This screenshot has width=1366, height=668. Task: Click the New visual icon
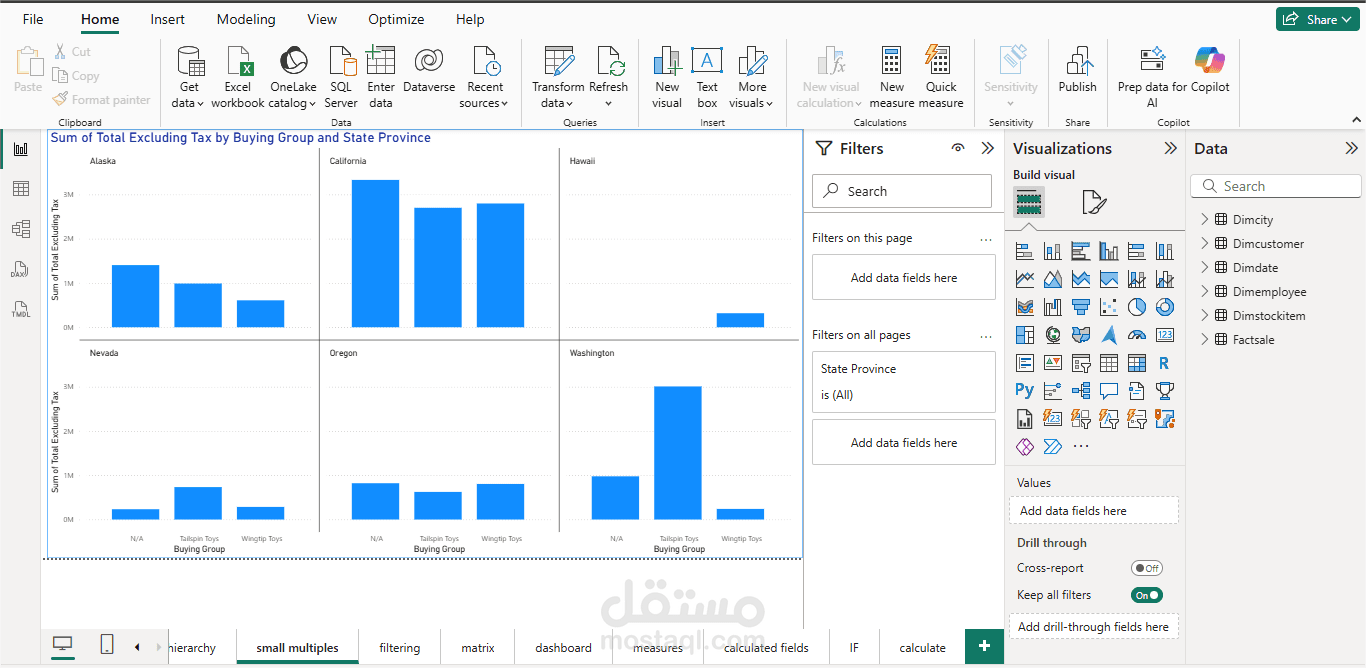point(667,62)
